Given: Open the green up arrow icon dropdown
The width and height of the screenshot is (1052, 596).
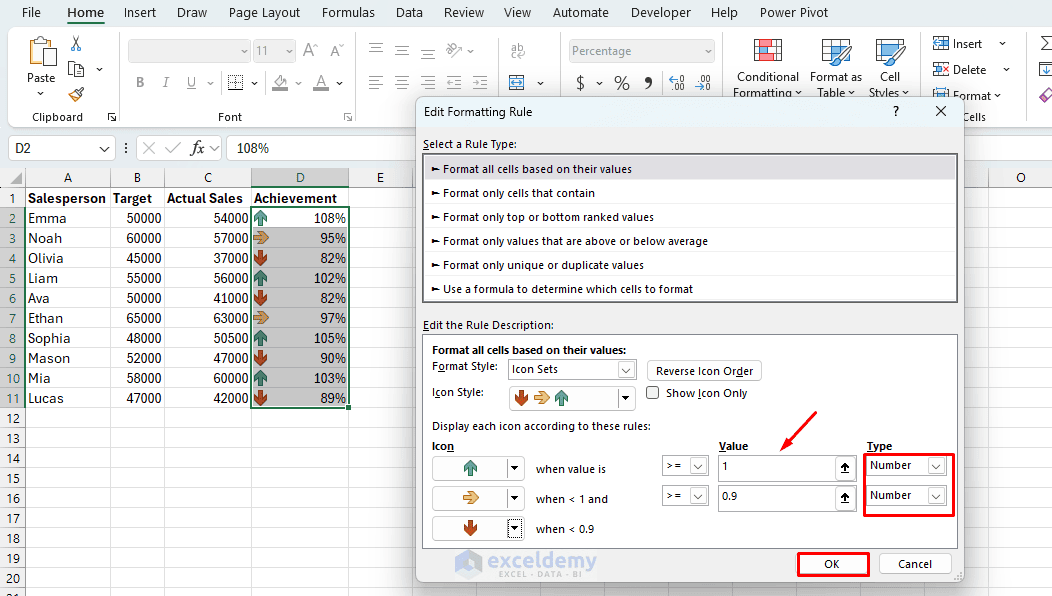Looking at the screenshot, I should 514,468.
